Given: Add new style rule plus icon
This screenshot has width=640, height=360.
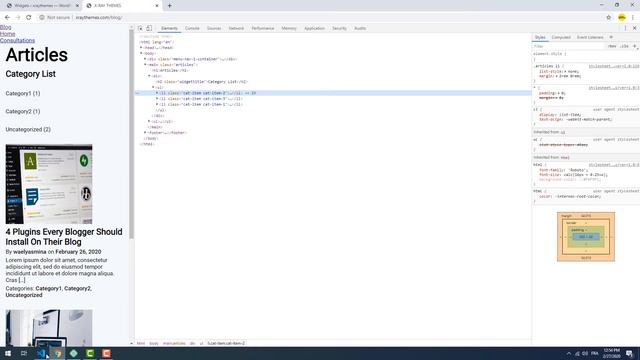Looking at the screenshot, I should (635, 46).
